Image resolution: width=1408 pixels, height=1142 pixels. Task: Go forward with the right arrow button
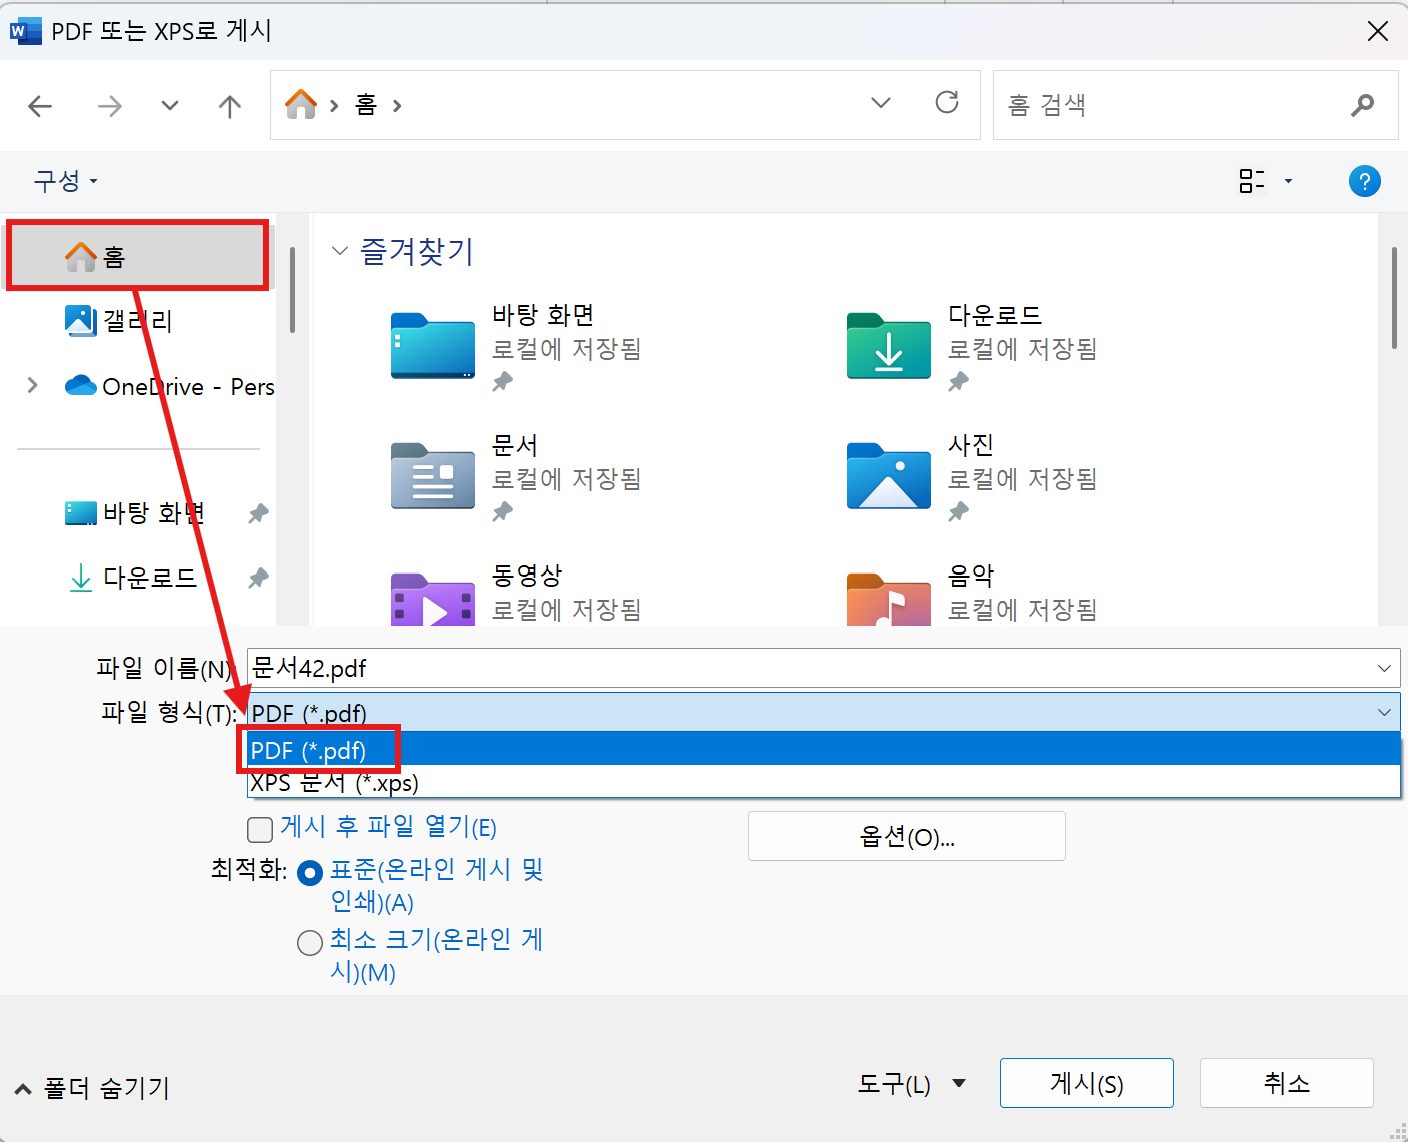(110, 106)
